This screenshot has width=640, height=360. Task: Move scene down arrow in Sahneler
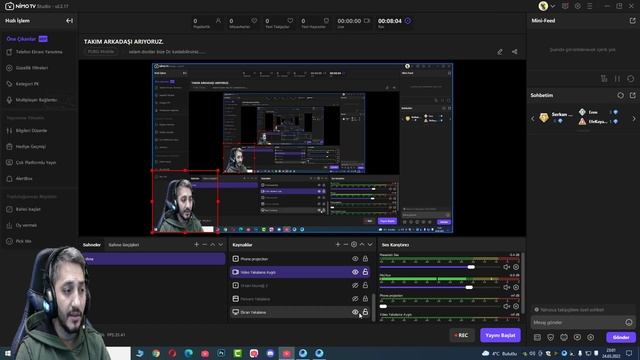tap(221, 244)
